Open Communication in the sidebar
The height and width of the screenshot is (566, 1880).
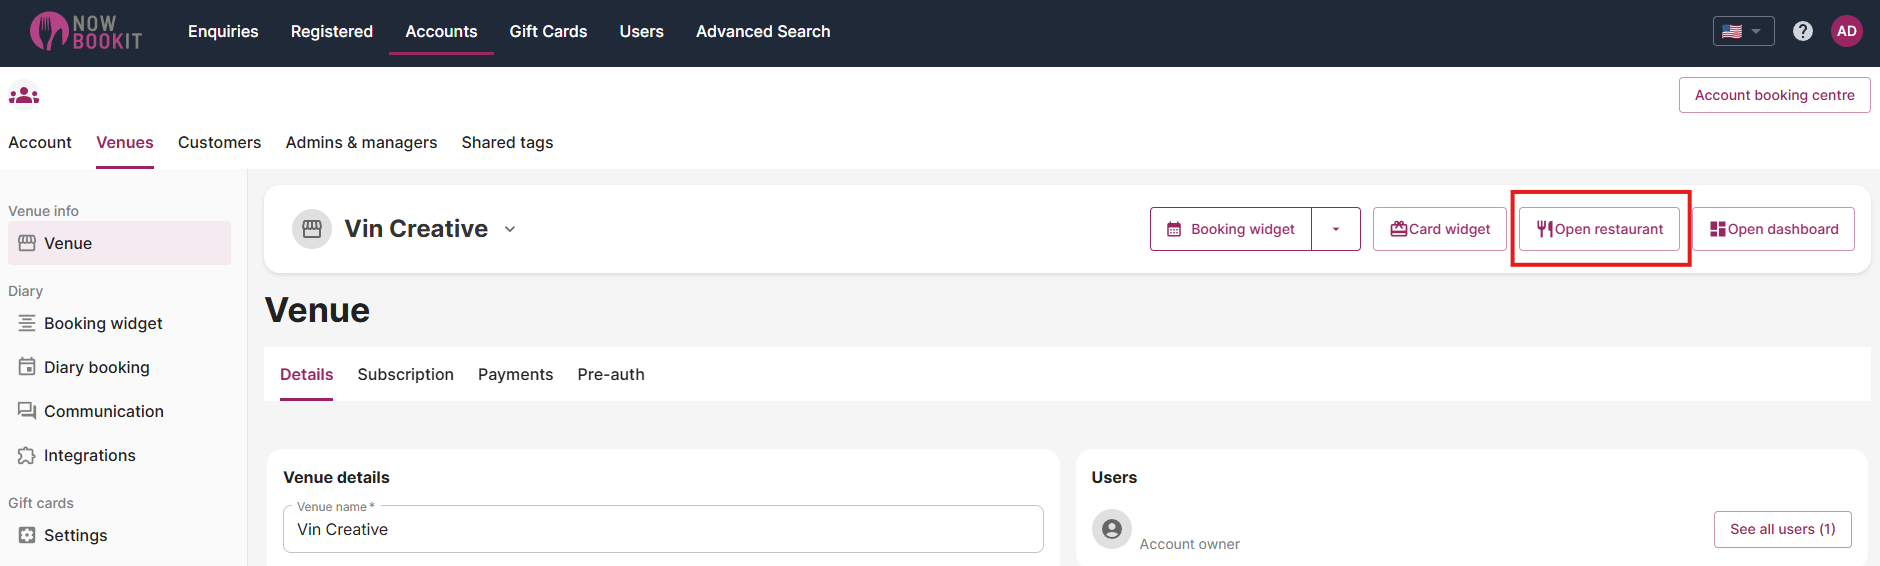[x=103, y=411]
